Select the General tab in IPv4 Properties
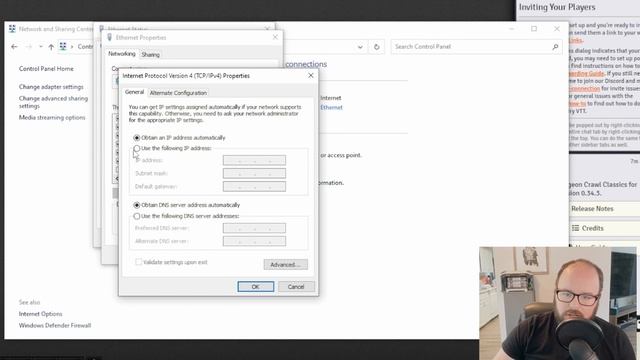640x360 pixels. click(x=134, y=92)
